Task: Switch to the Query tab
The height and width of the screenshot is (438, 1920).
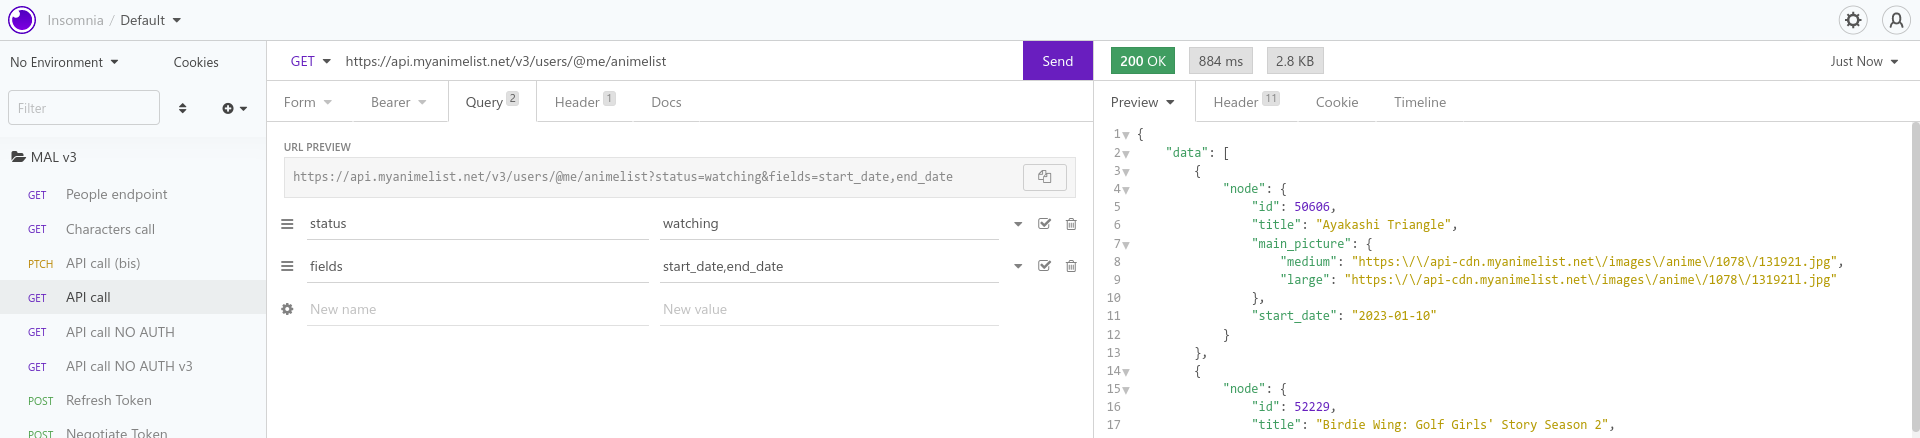Action: coord(491,101)
